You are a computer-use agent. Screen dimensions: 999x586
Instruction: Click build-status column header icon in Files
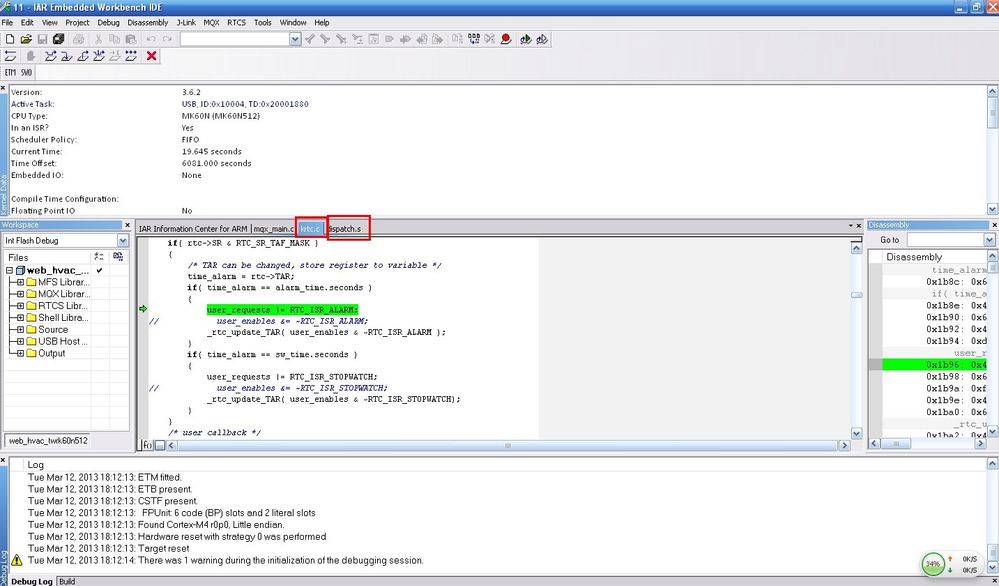[x=99, y=257]
